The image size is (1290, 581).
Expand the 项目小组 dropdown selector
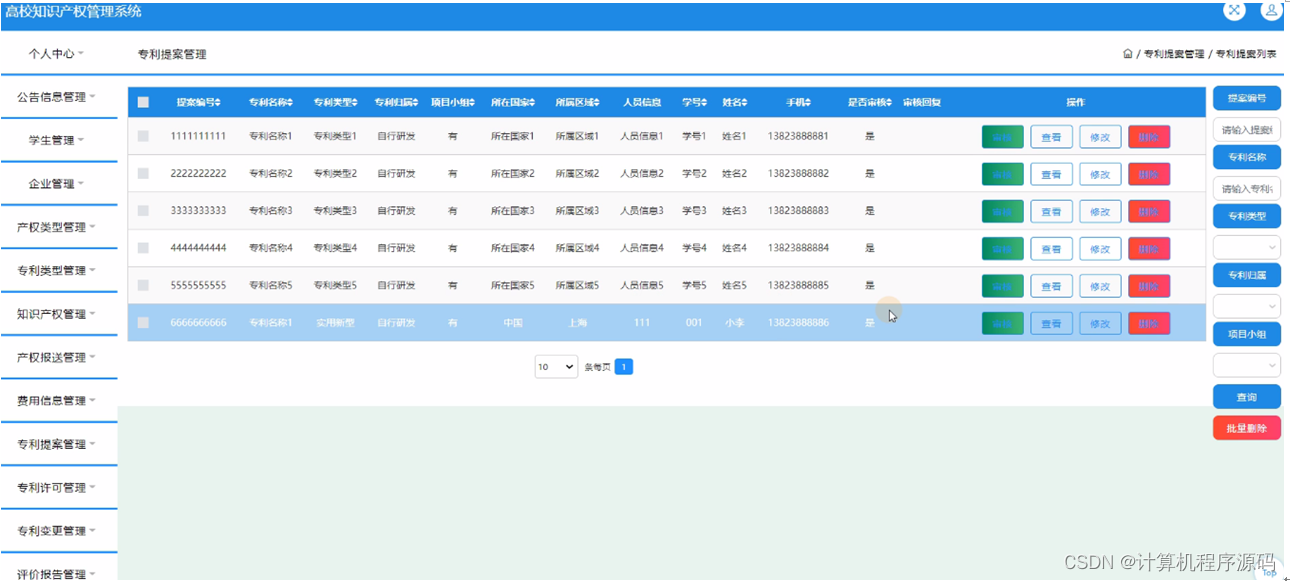[1247, 365]
